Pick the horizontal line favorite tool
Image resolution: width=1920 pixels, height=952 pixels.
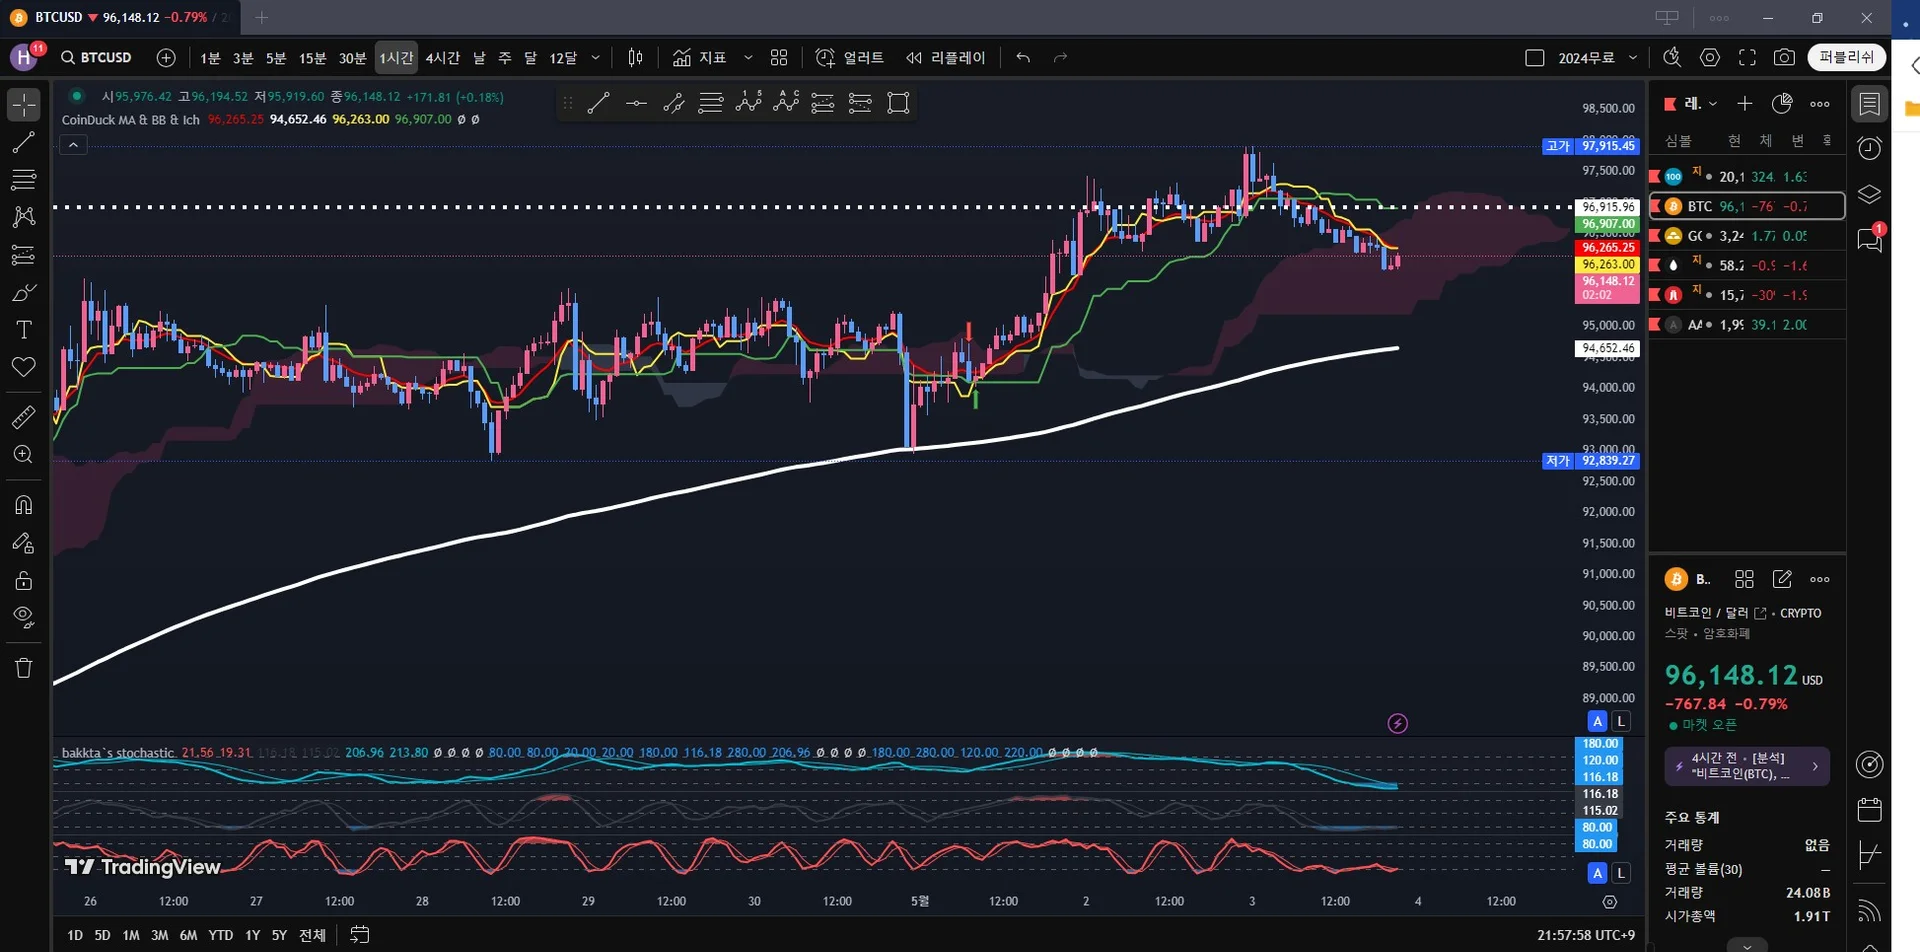click(636, 103)
